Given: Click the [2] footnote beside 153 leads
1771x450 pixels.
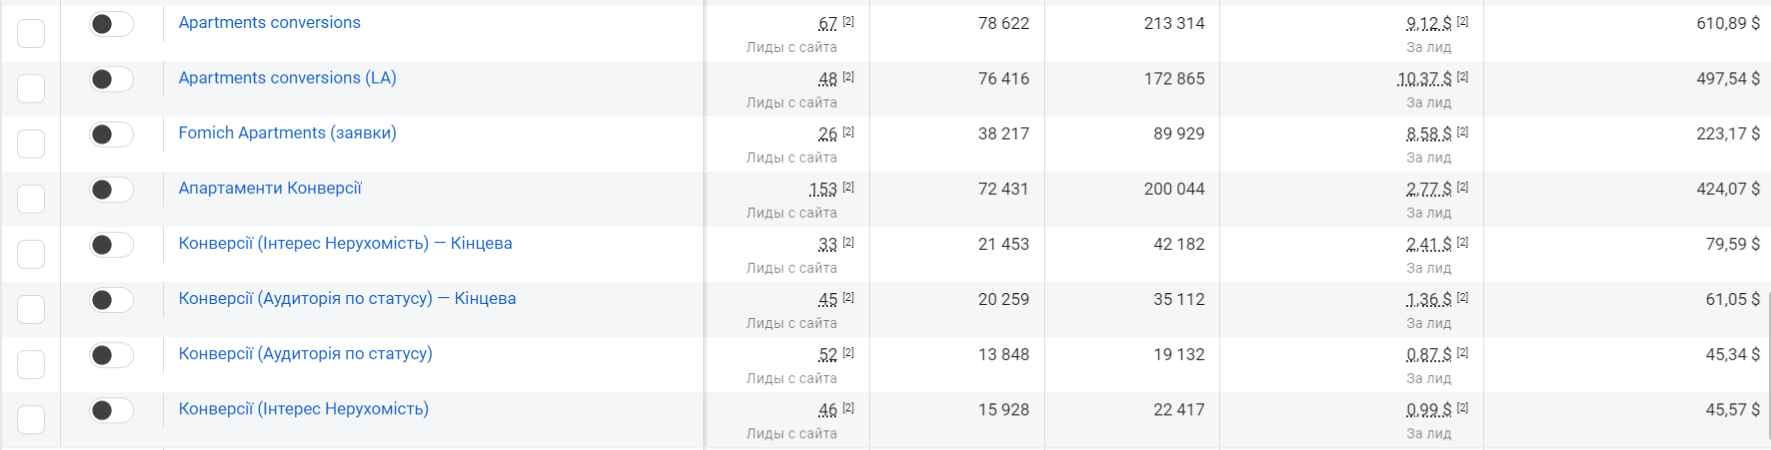Looking at the screenshot, I should pyautogui.click(x=848, y=187).
